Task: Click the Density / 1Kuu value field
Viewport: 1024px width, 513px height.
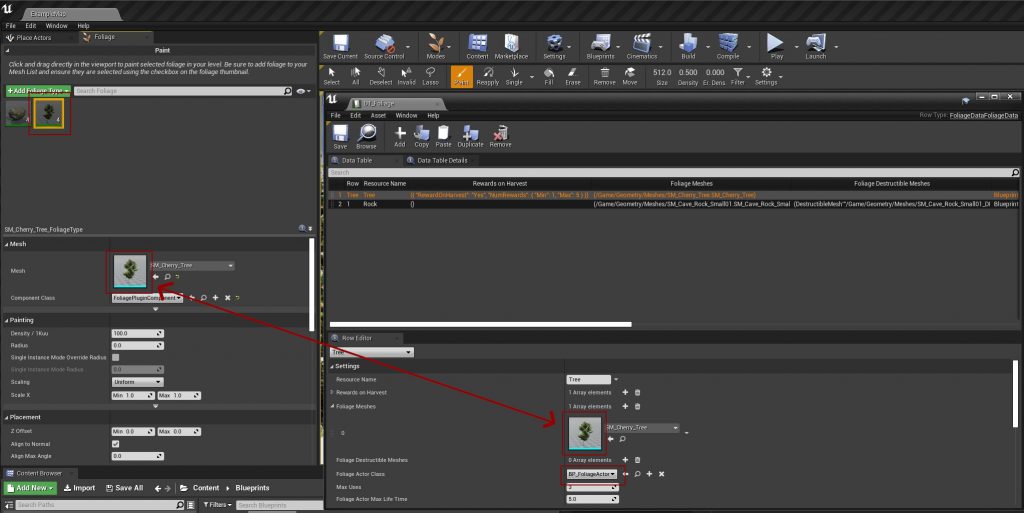Action: pos(137,334)
